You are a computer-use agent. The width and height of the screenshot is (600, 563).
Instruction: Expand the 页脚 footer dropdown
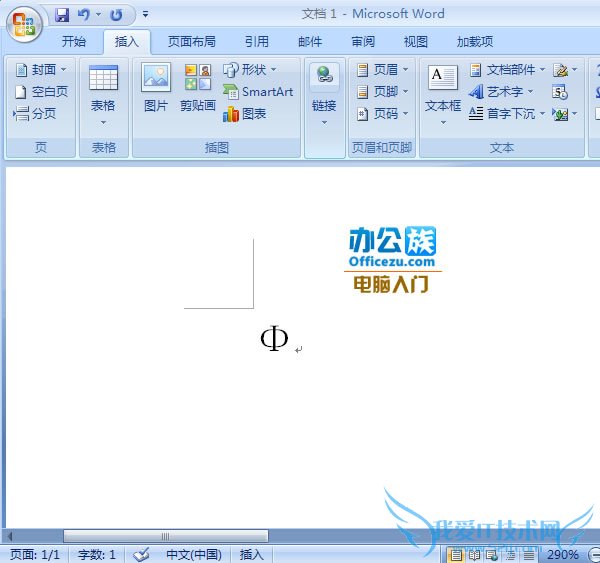click(382, 92)
